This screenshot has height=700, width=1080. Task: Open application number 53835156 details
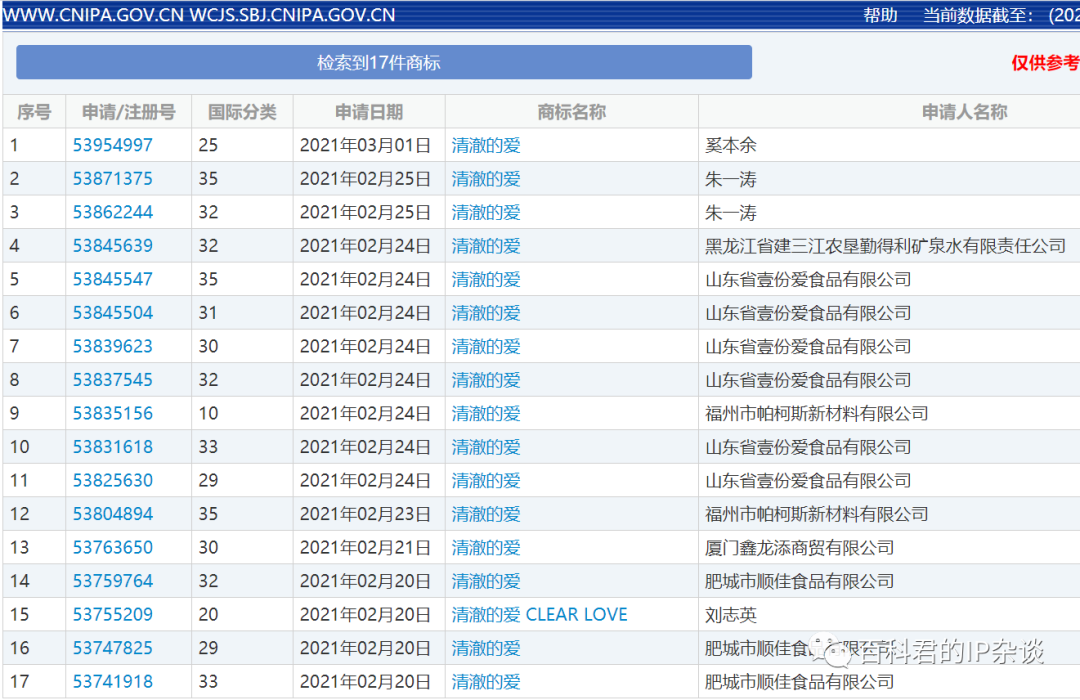[113, 413]
